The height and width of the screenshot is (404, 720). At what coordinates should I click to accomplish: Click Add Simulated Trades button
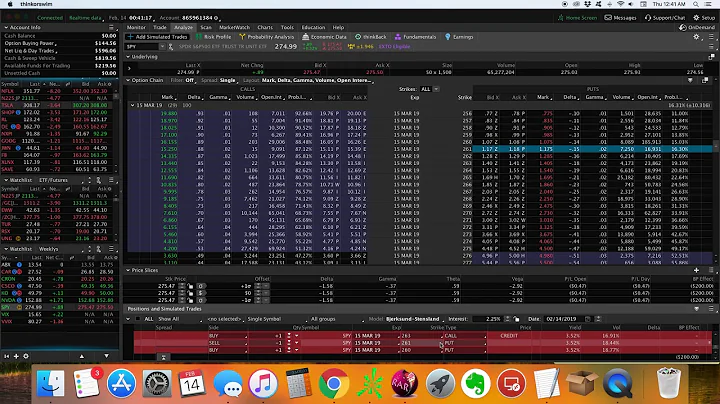[x=158, y=37]
